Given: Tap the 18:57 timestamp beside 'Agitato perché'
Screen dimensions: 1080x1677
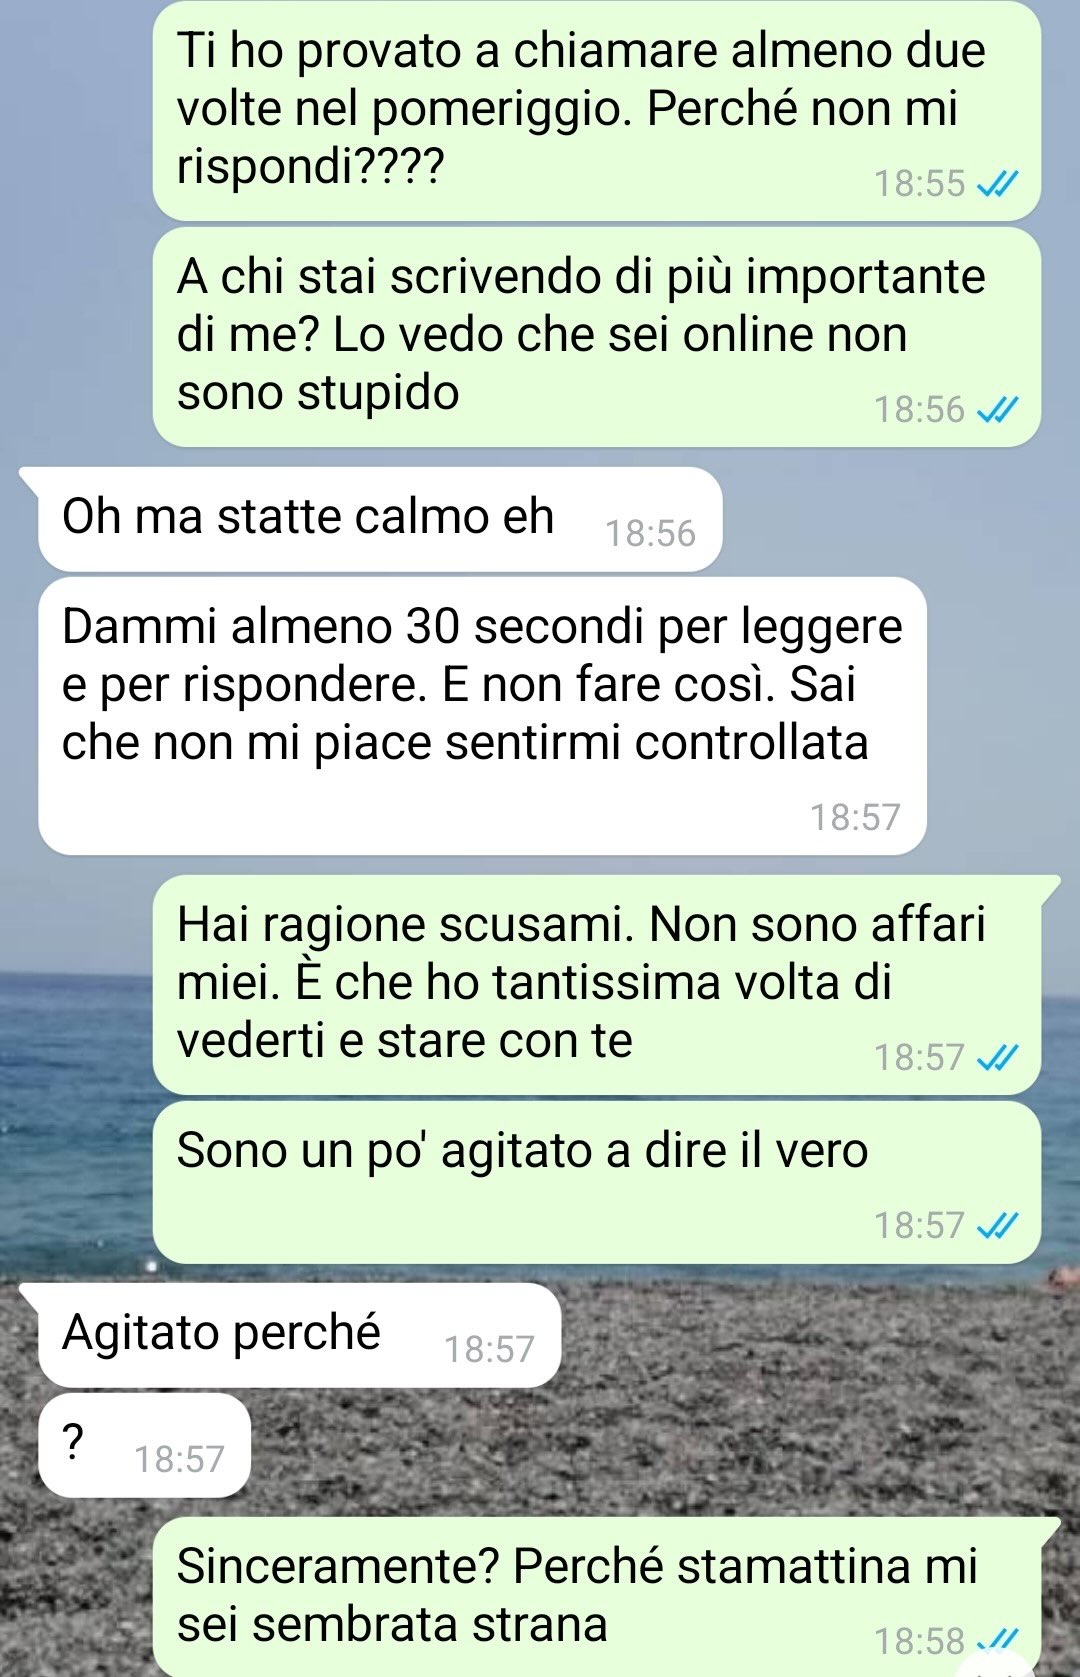Looking at the screenshot, I should 489,1349.
